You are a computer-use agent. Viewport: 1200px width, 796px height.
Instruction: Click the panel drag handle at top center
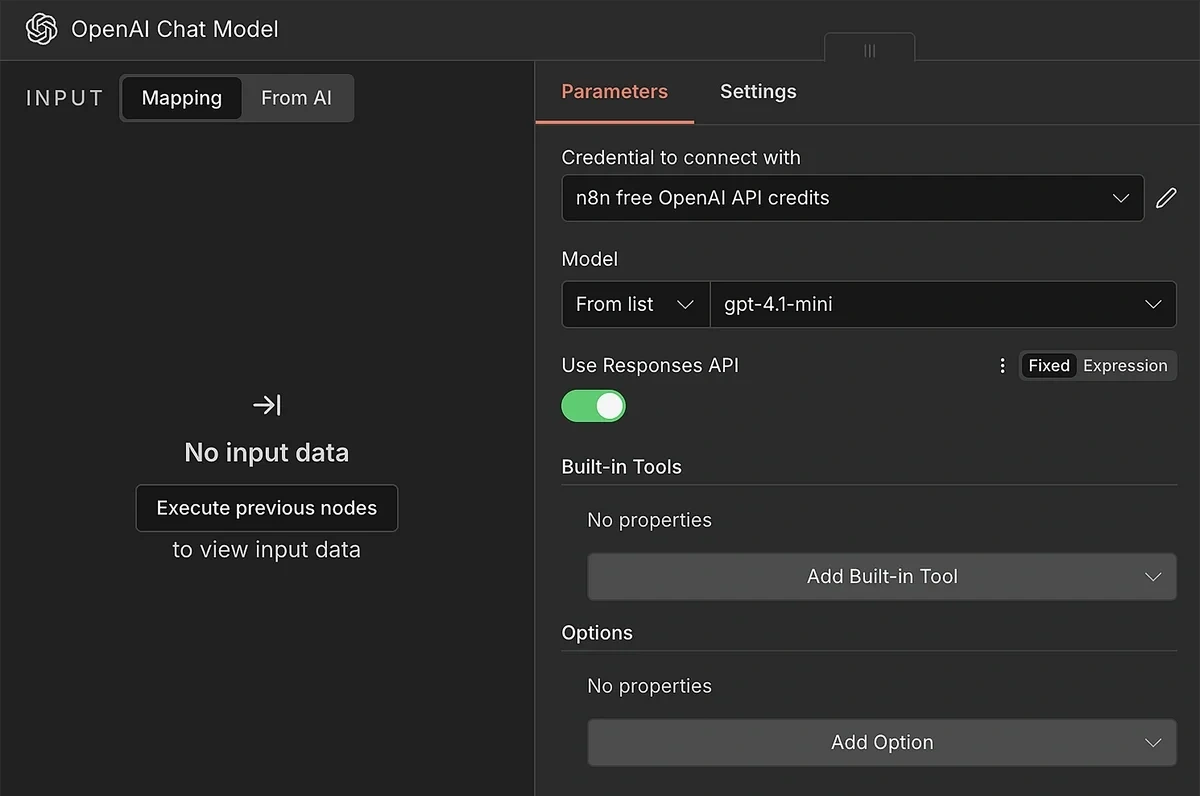(x=869, y=49)
